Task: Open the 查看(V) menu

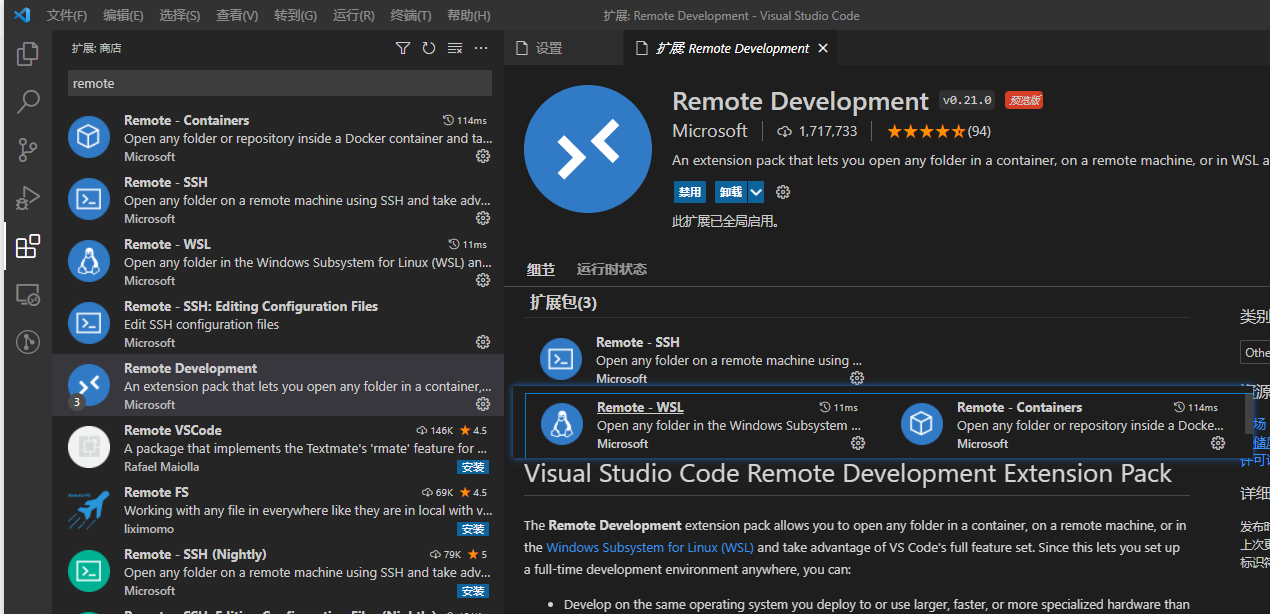Action: point(237,15)
